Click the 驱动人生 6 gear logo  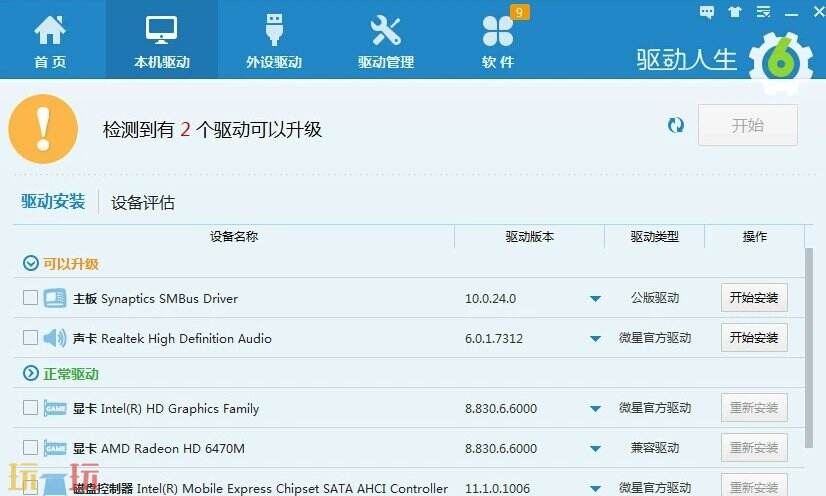coord(780,63)
